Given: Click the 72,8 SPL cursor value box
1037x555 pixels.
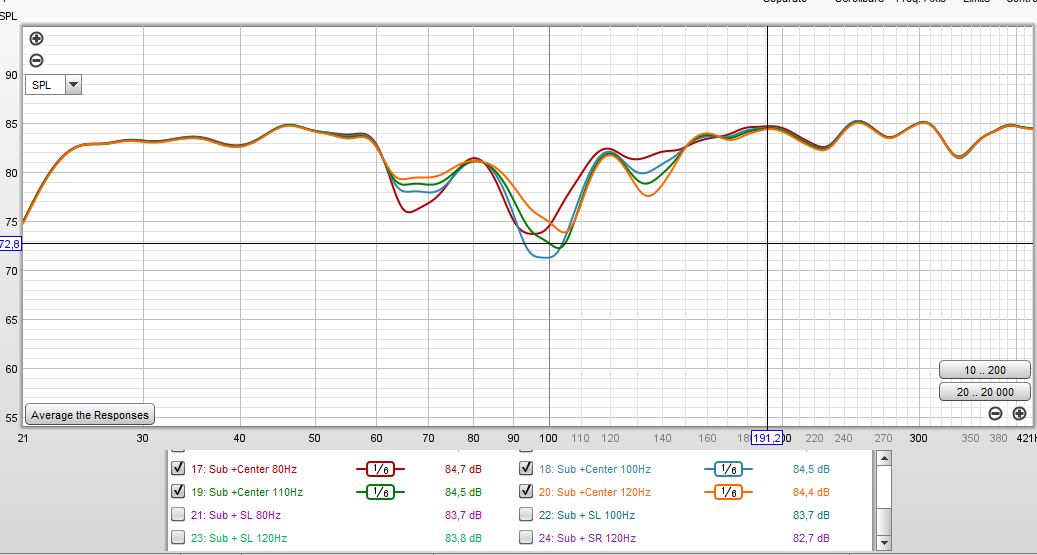Looking at the screenshot, I should (x=11, y=244).
